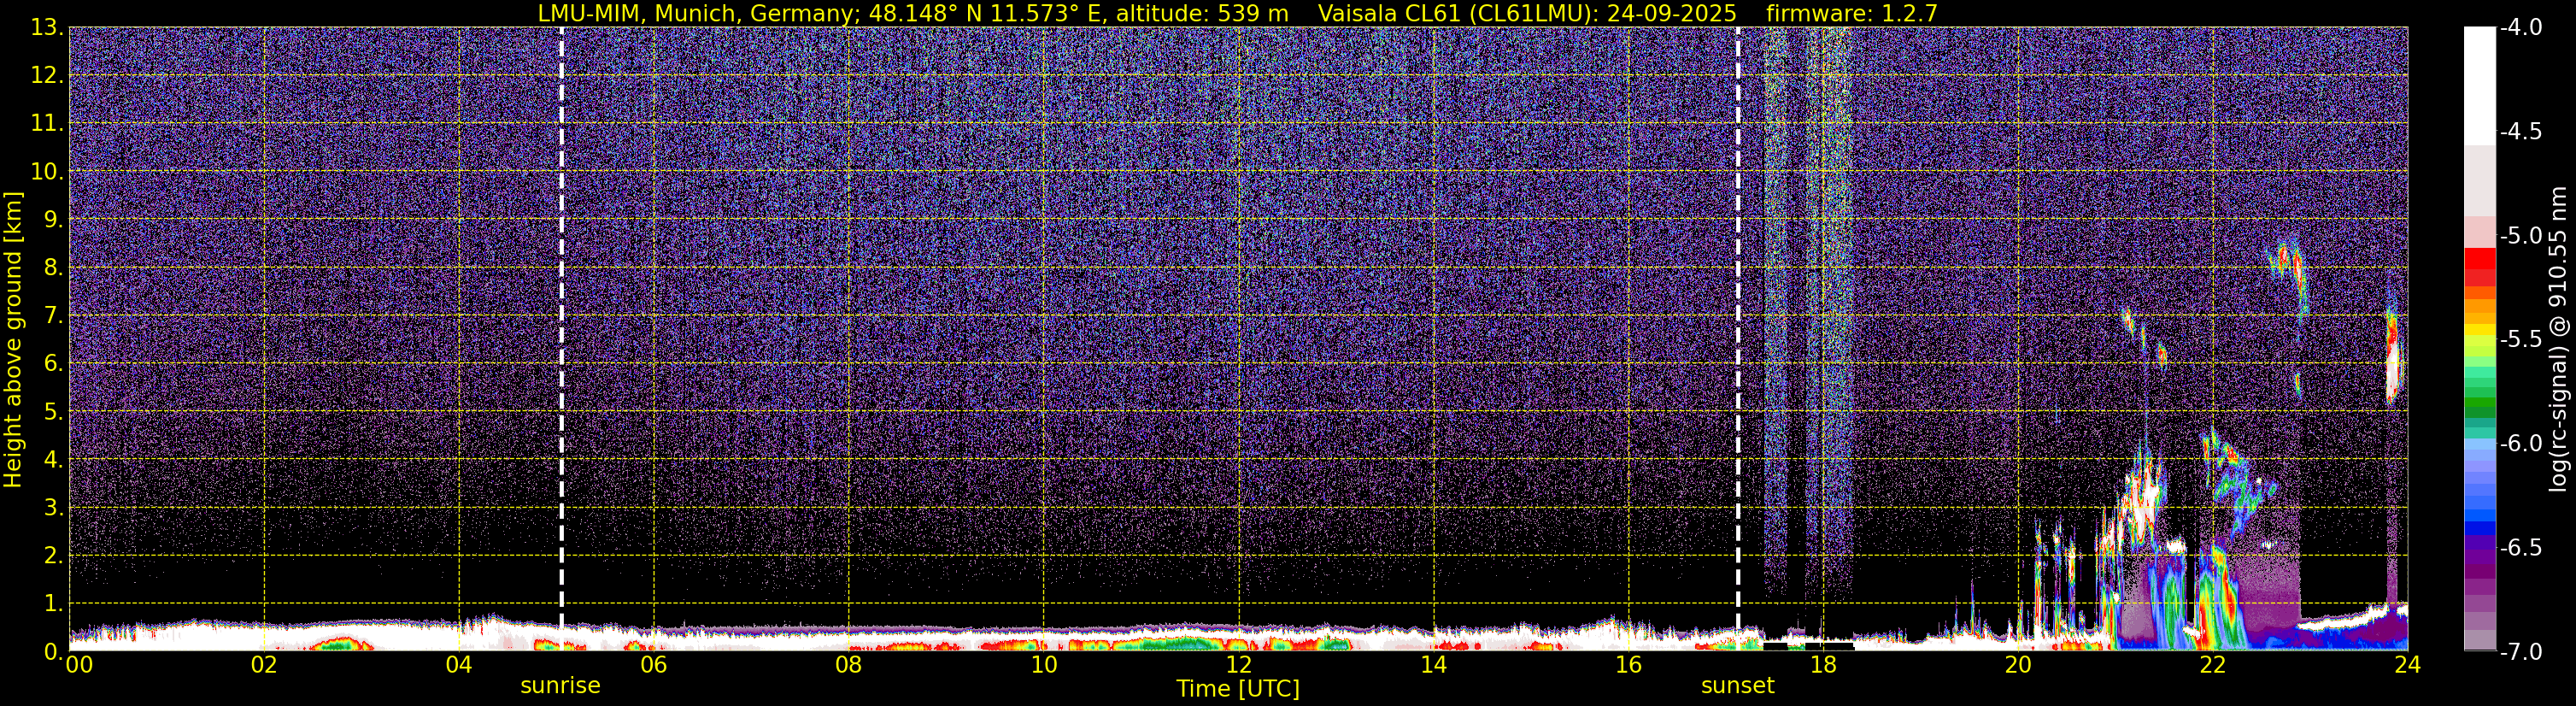Click the bright cloud echo near 24 UTC
The image size is (2576, 706).
coord(2392,358)
